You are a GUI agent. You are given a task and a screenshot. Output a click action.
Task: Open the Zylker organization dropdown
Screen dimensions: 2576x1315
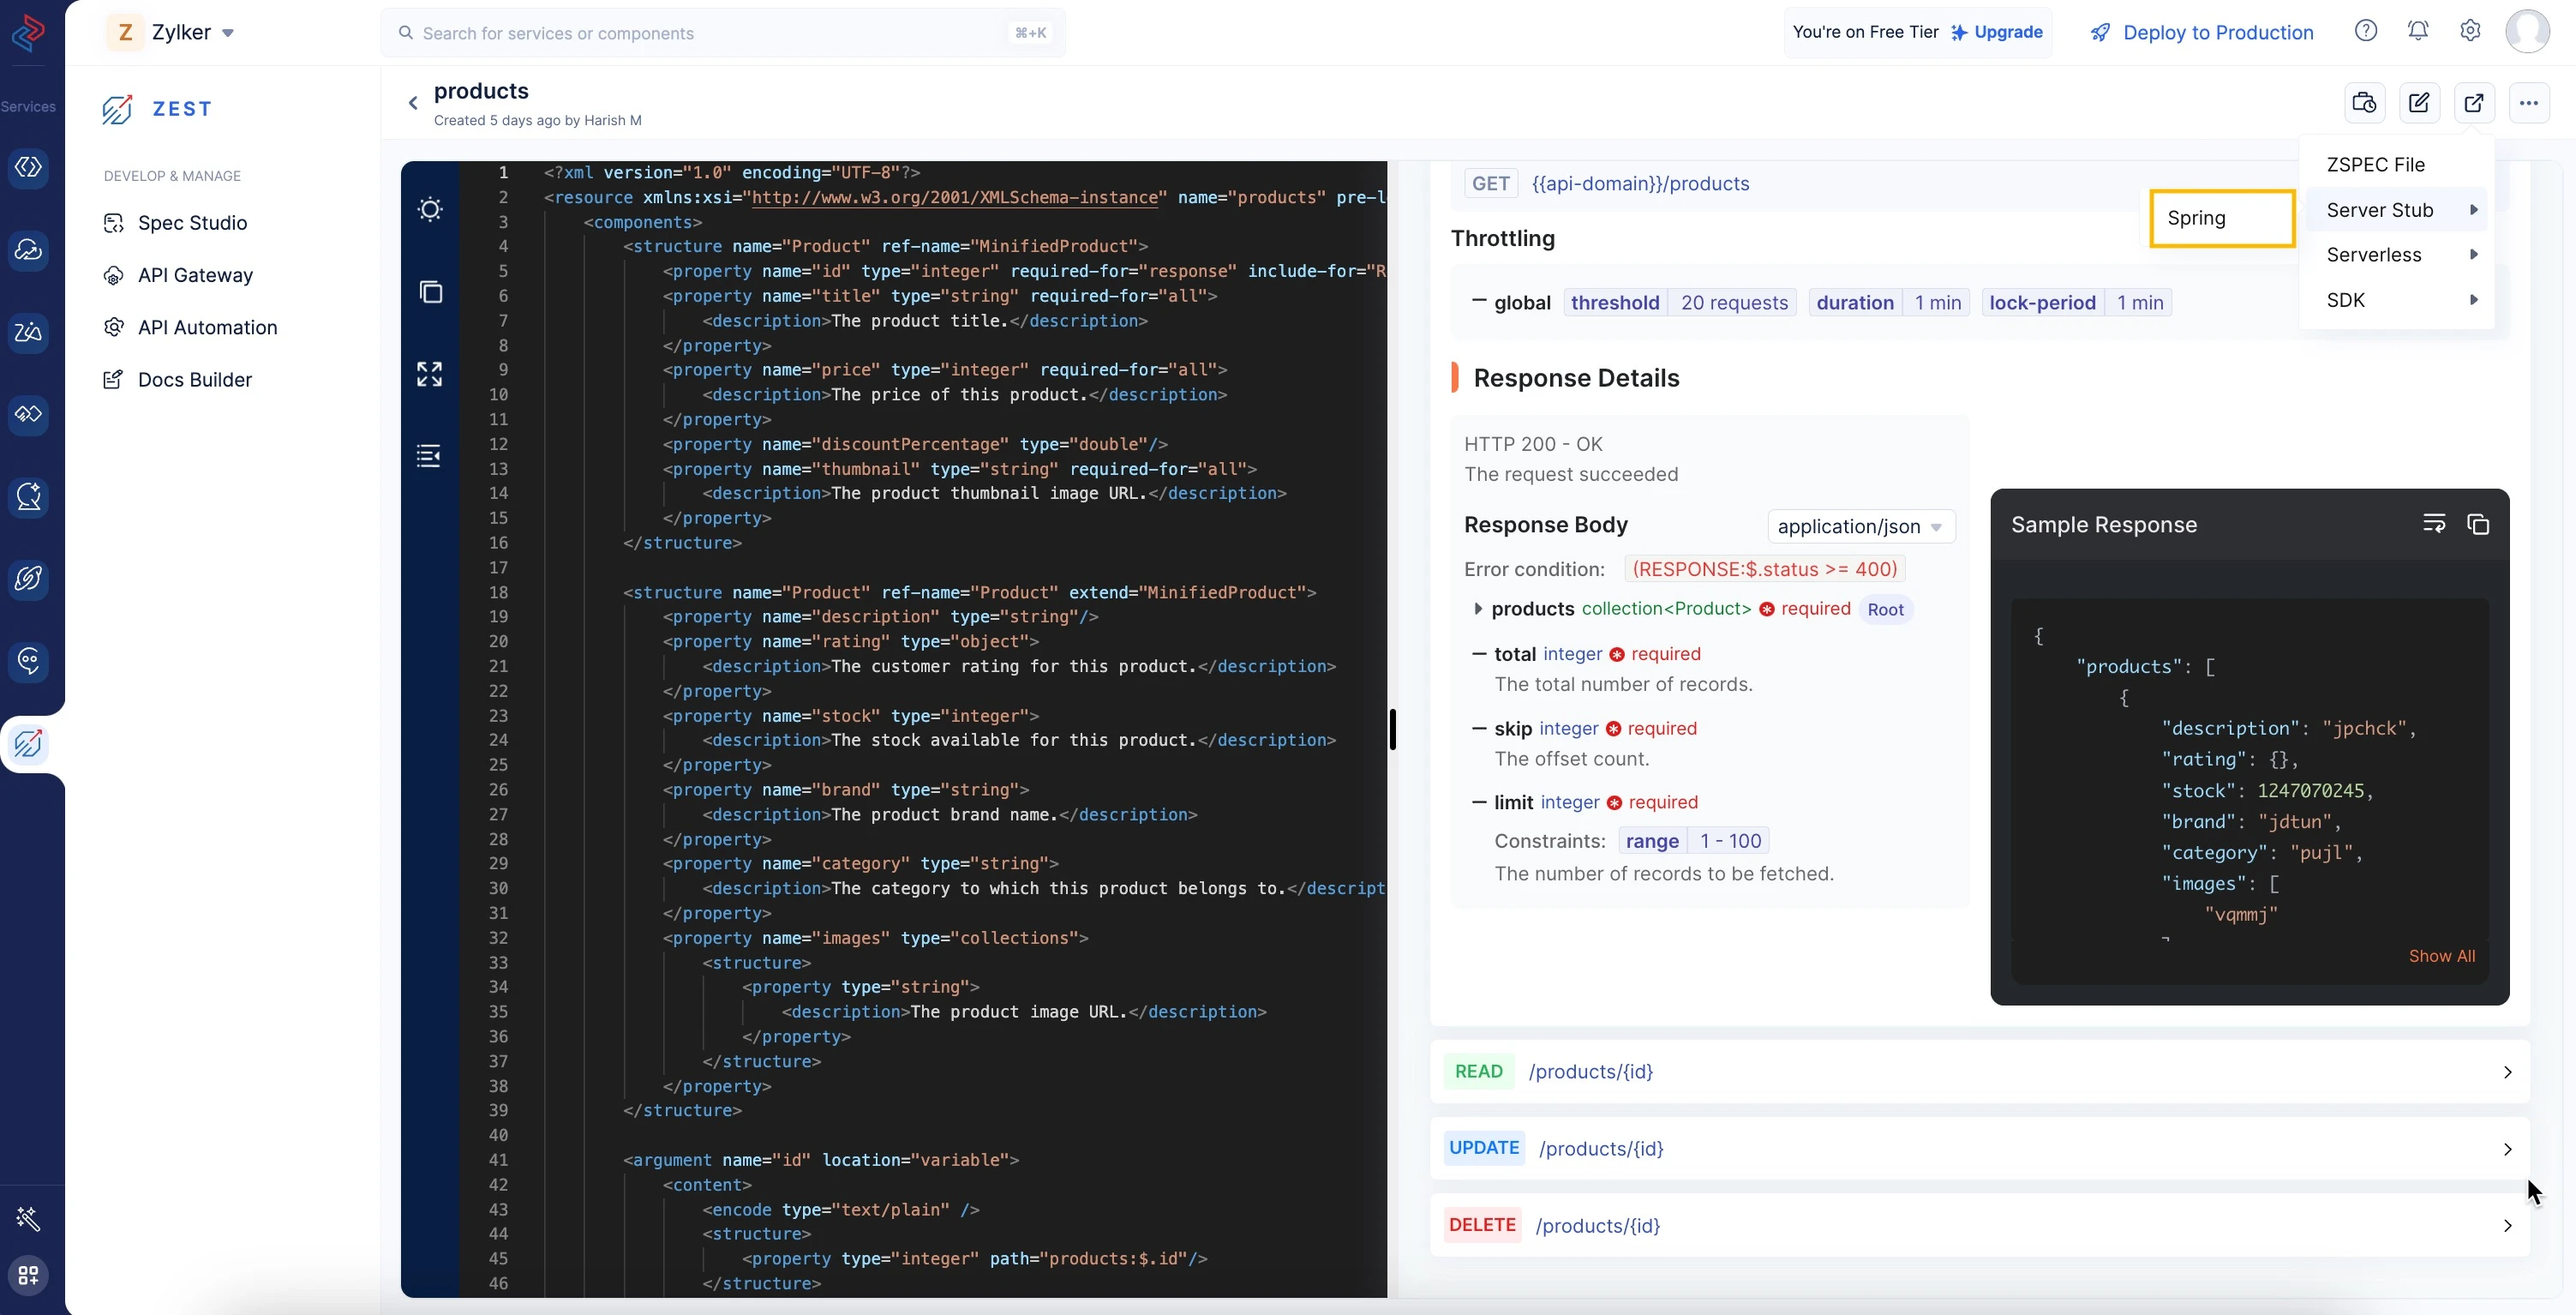tap(171, 32)
